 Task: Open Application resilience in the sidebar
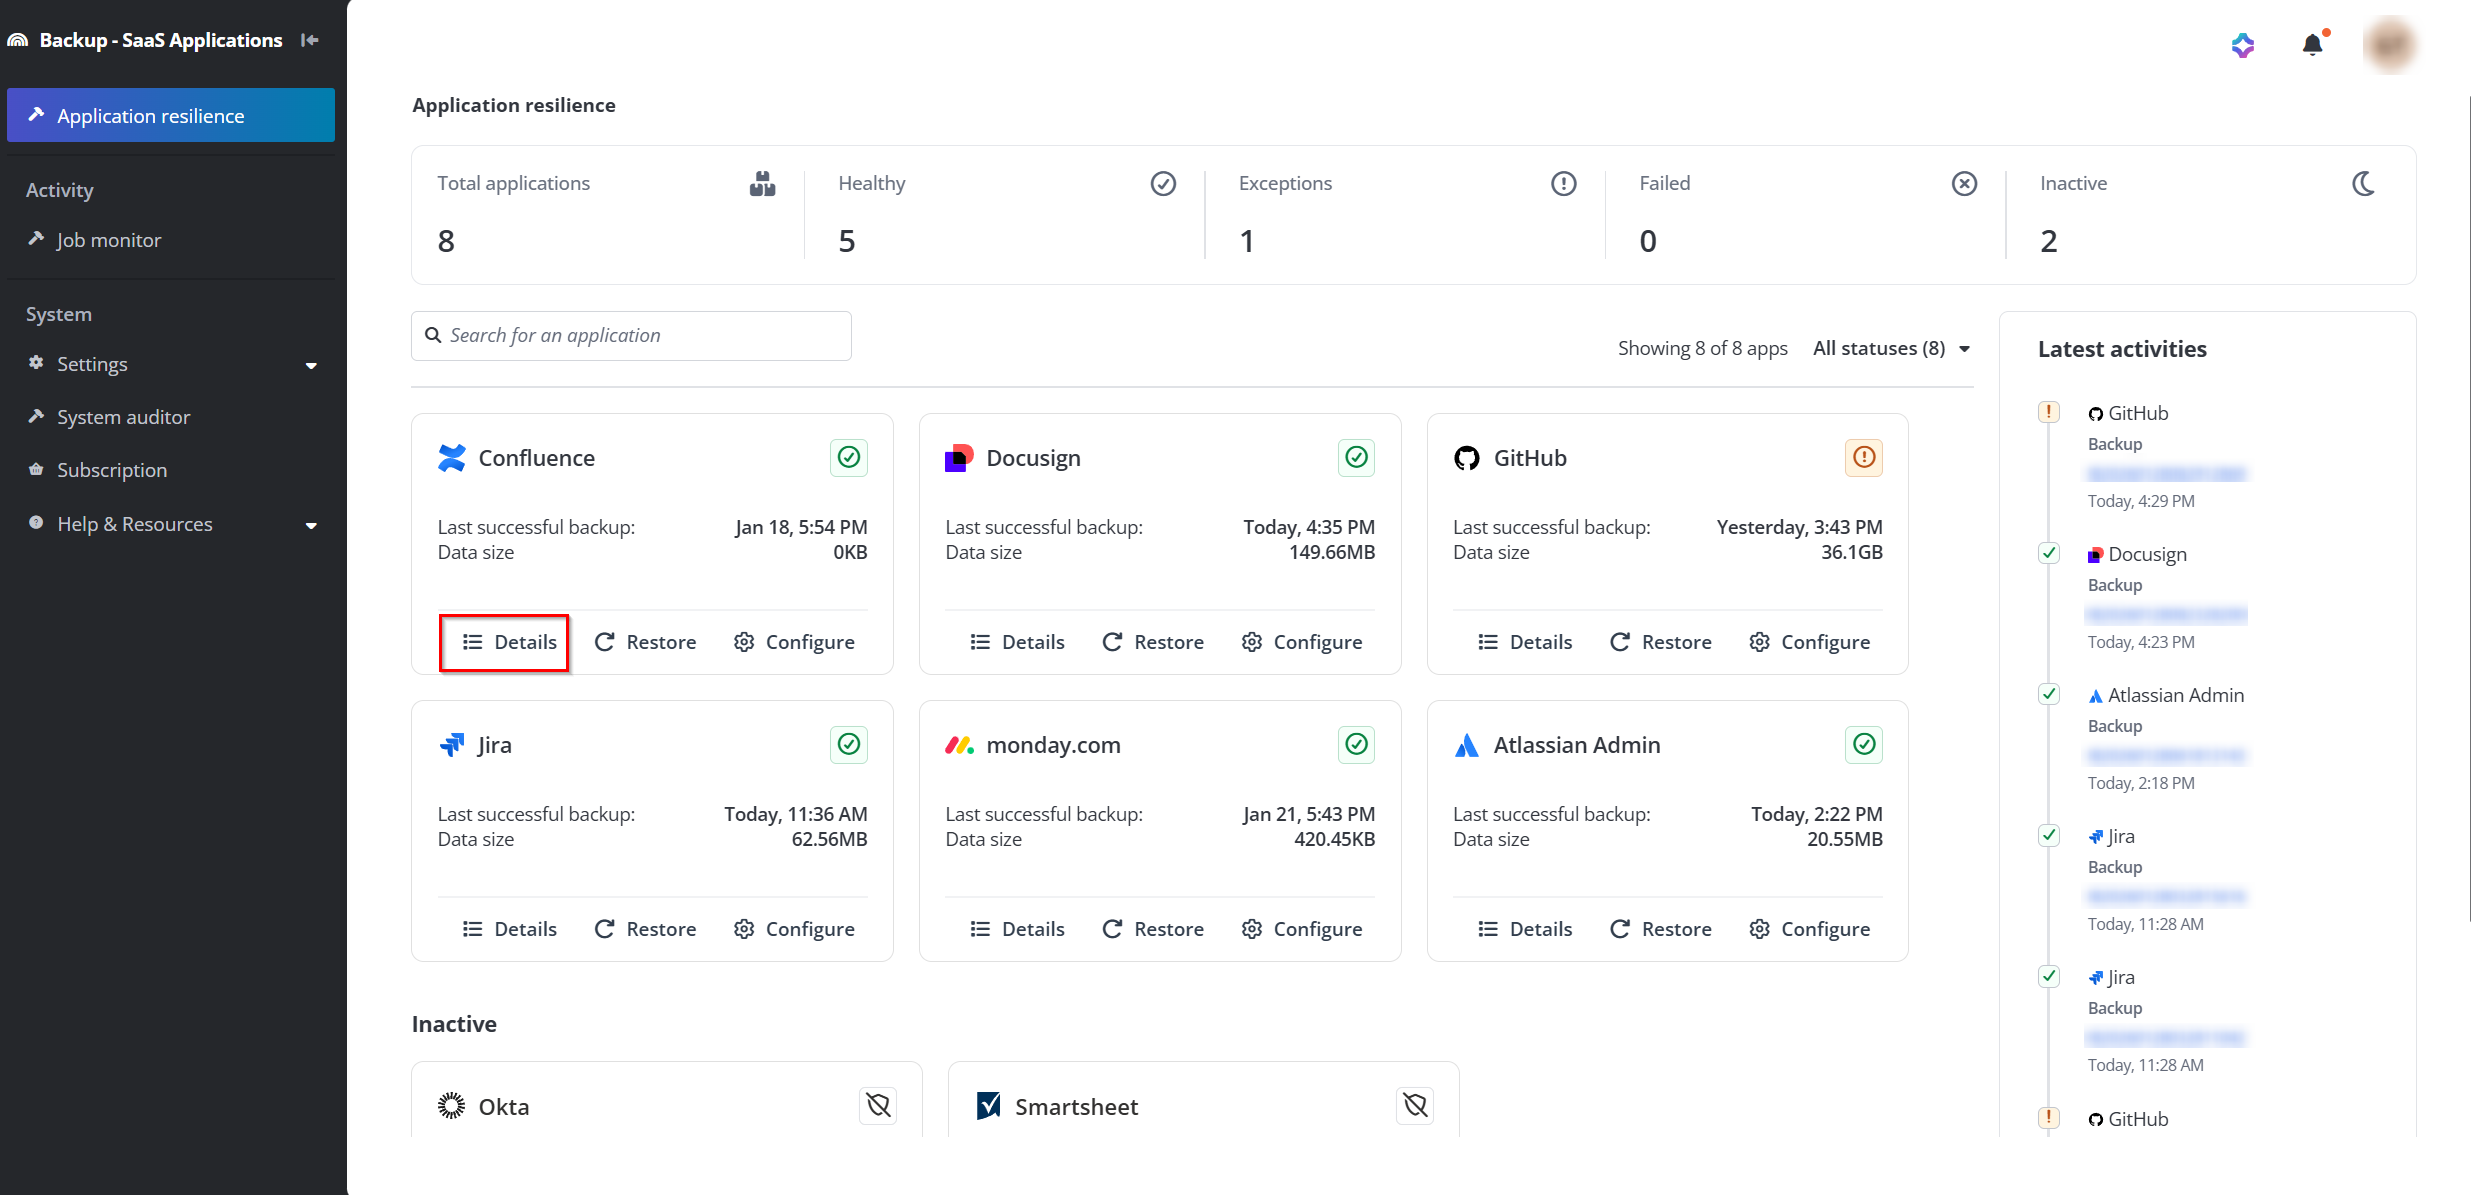(171, 115)
